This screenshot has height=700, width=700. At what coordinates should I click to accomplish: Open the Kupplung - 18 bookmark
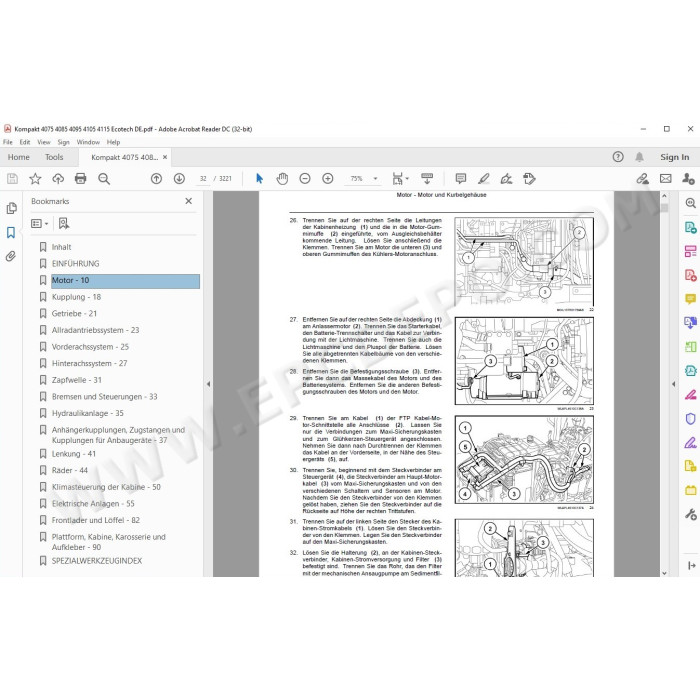point(76,297)
